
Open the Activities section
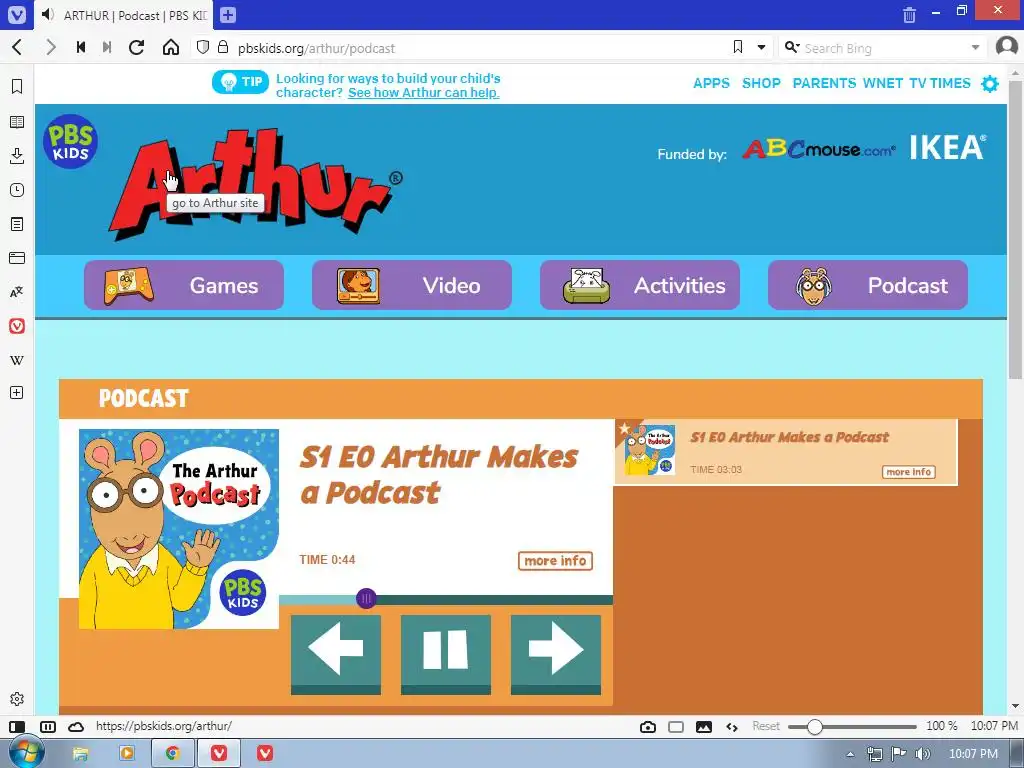640,285
